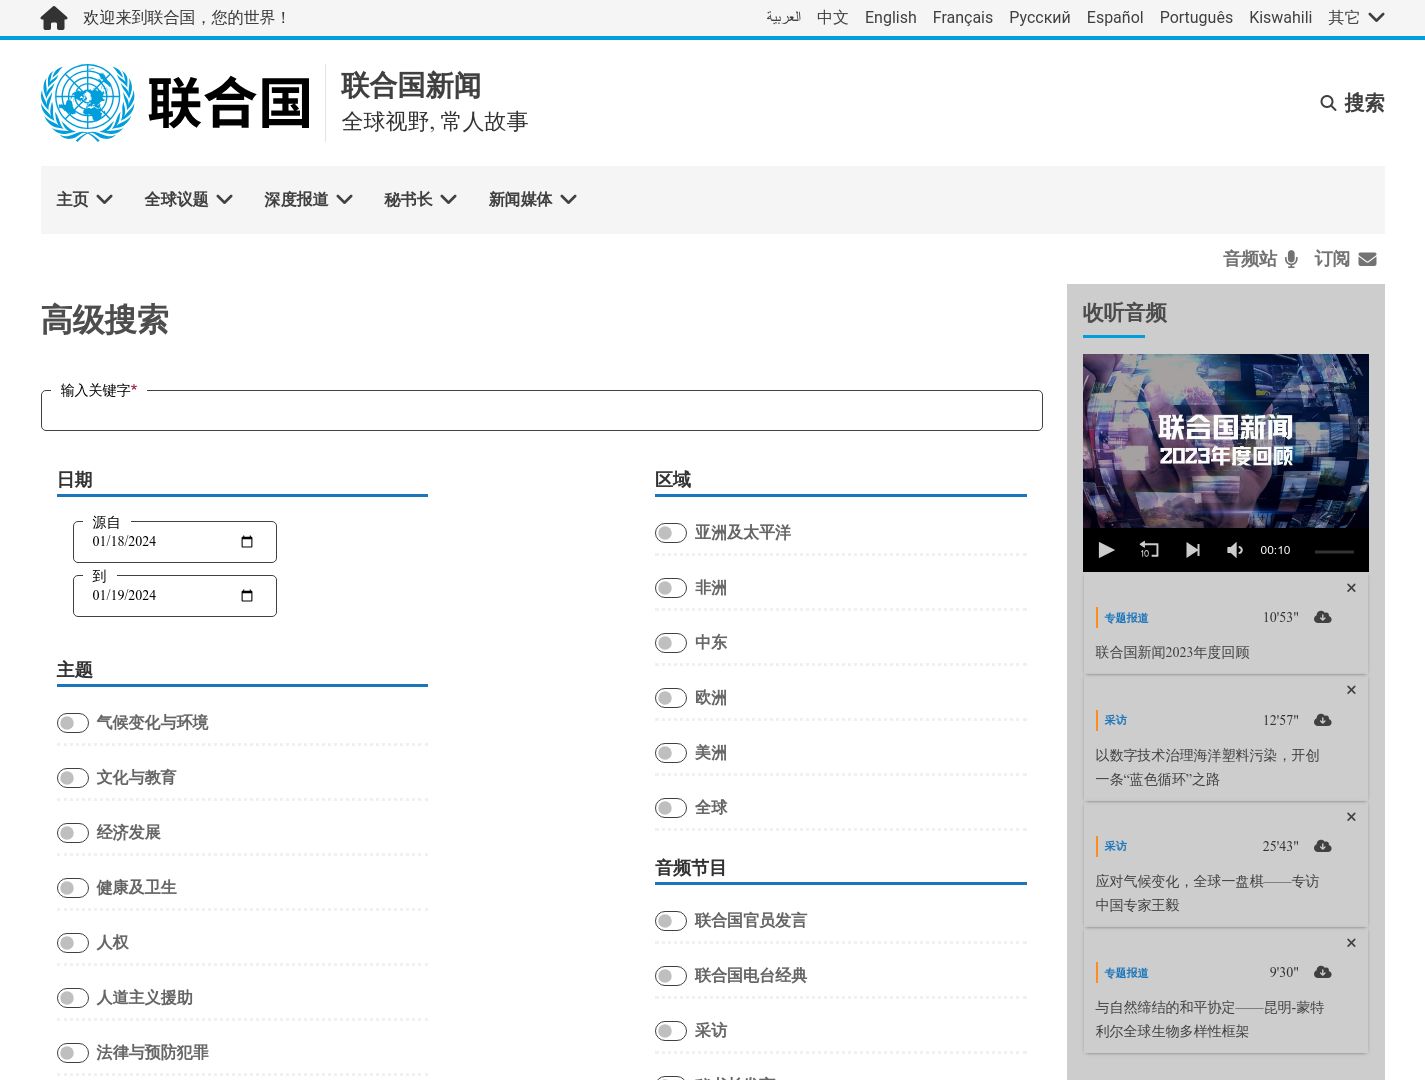
Task: Expand the 全球议题 menu
Action: (x=188, y=200)
